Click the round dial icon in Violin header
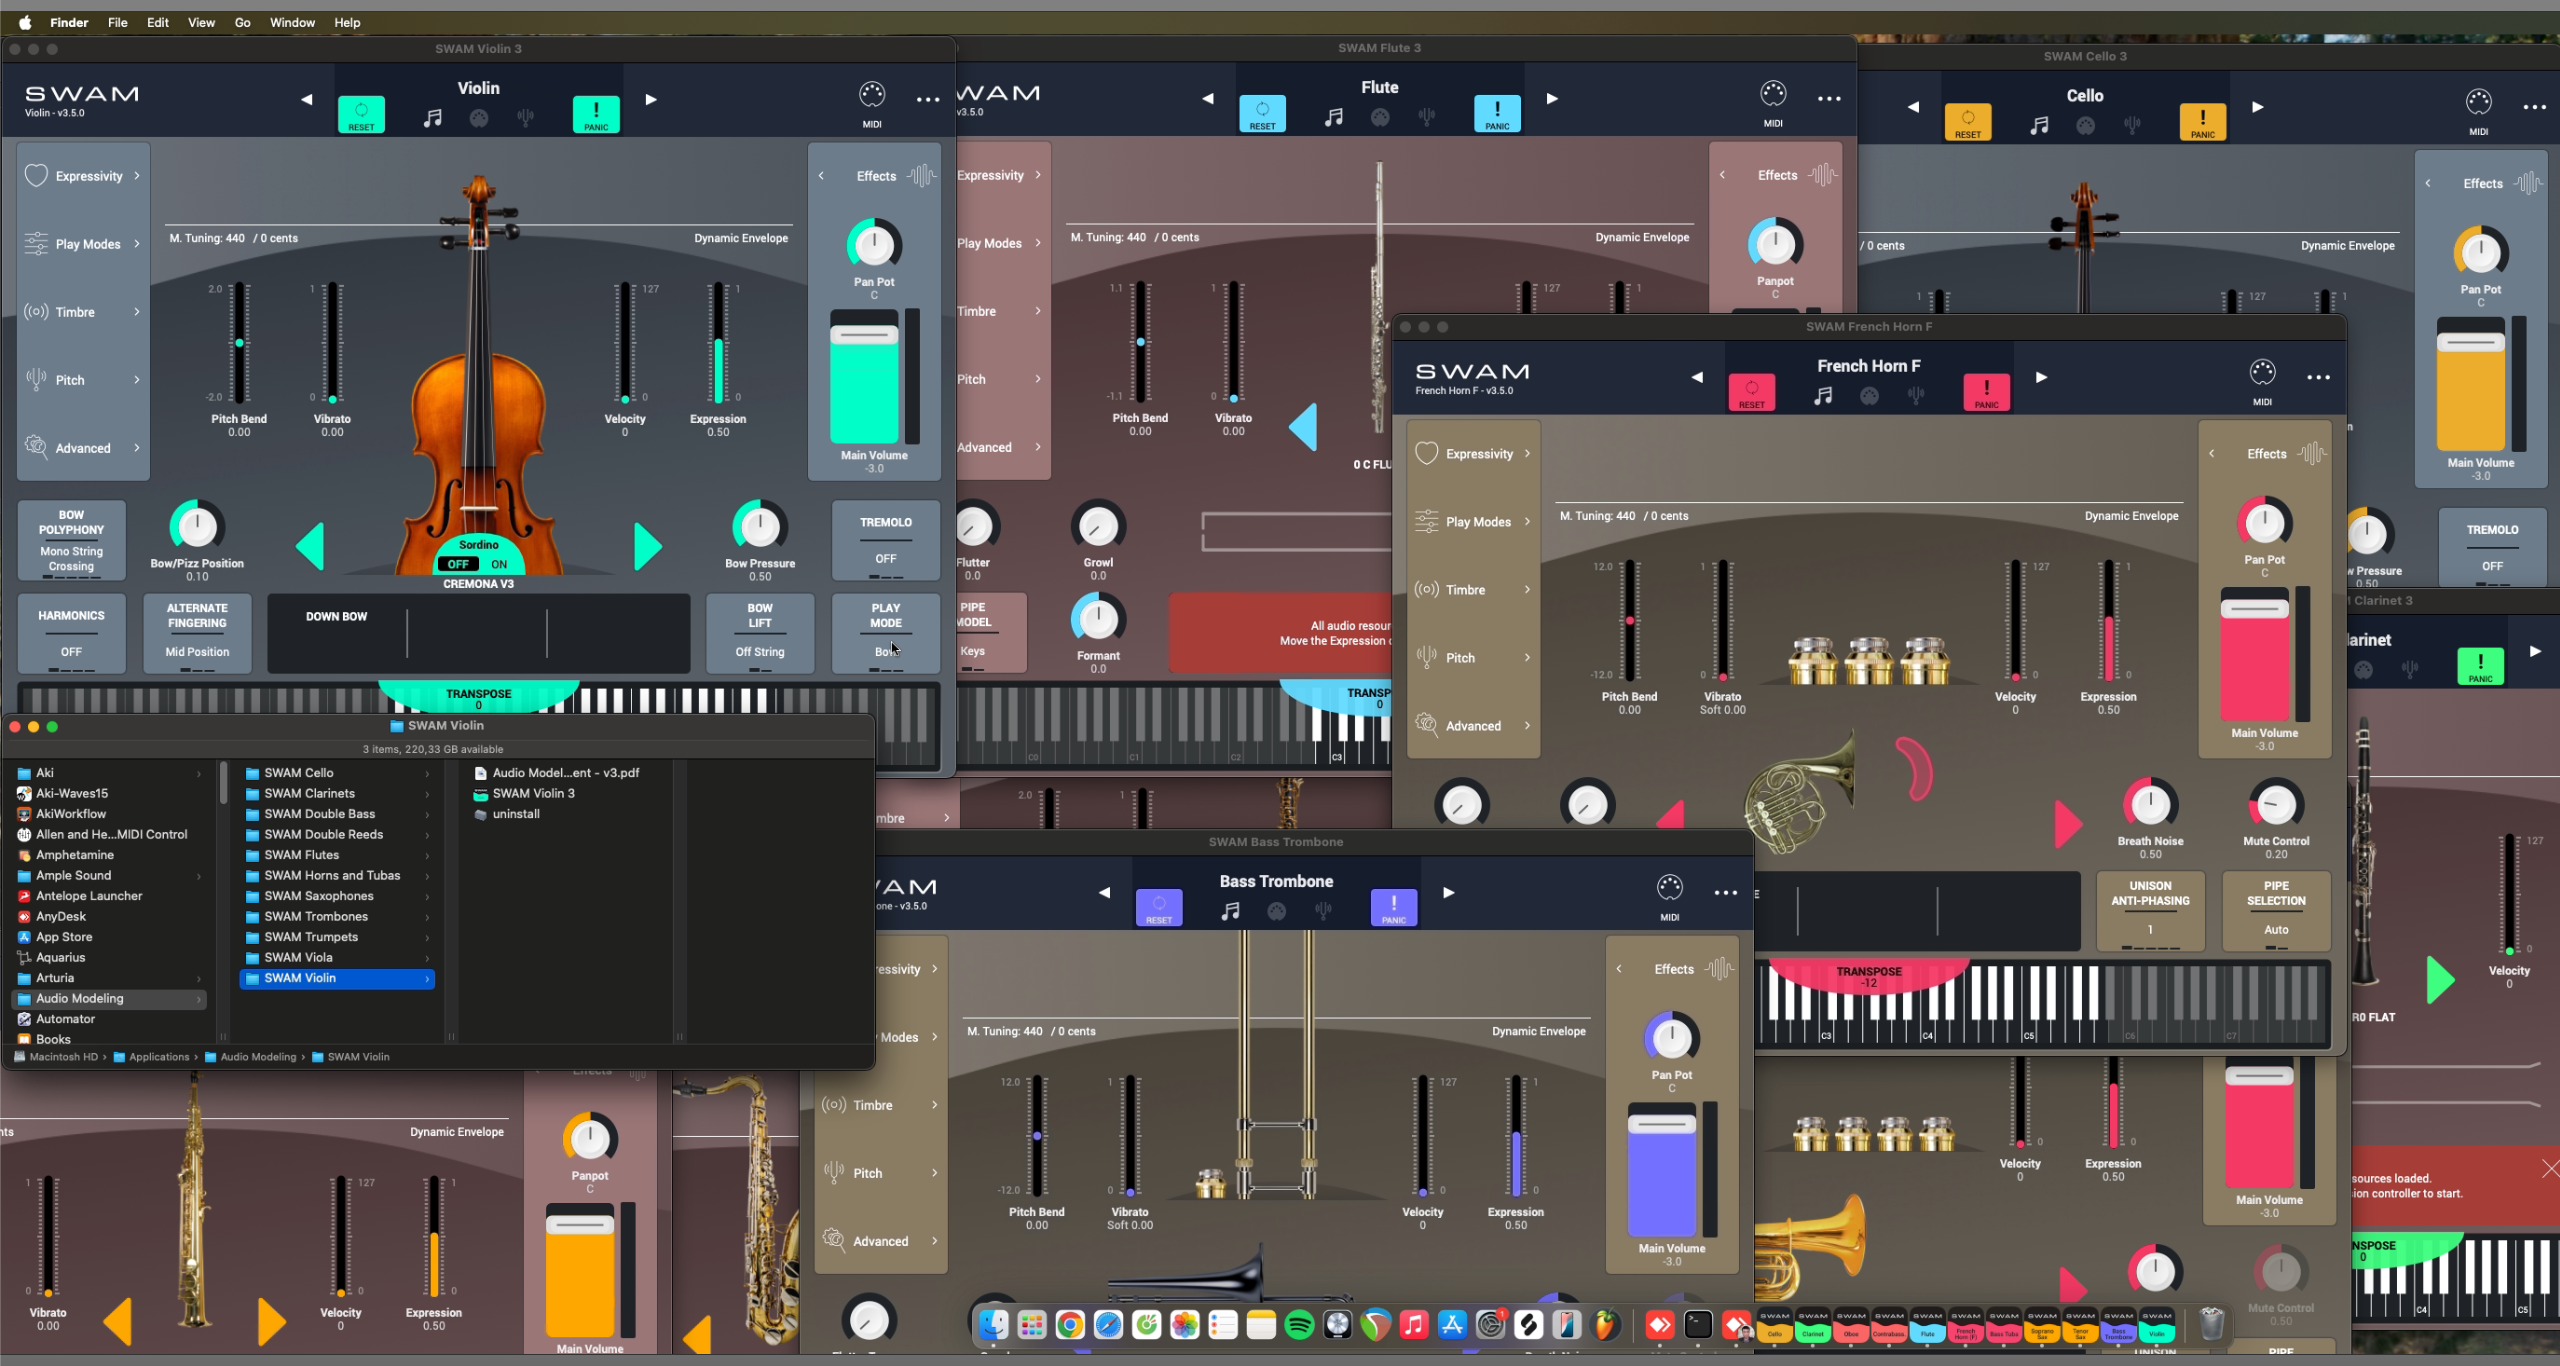 coord(479,119)
